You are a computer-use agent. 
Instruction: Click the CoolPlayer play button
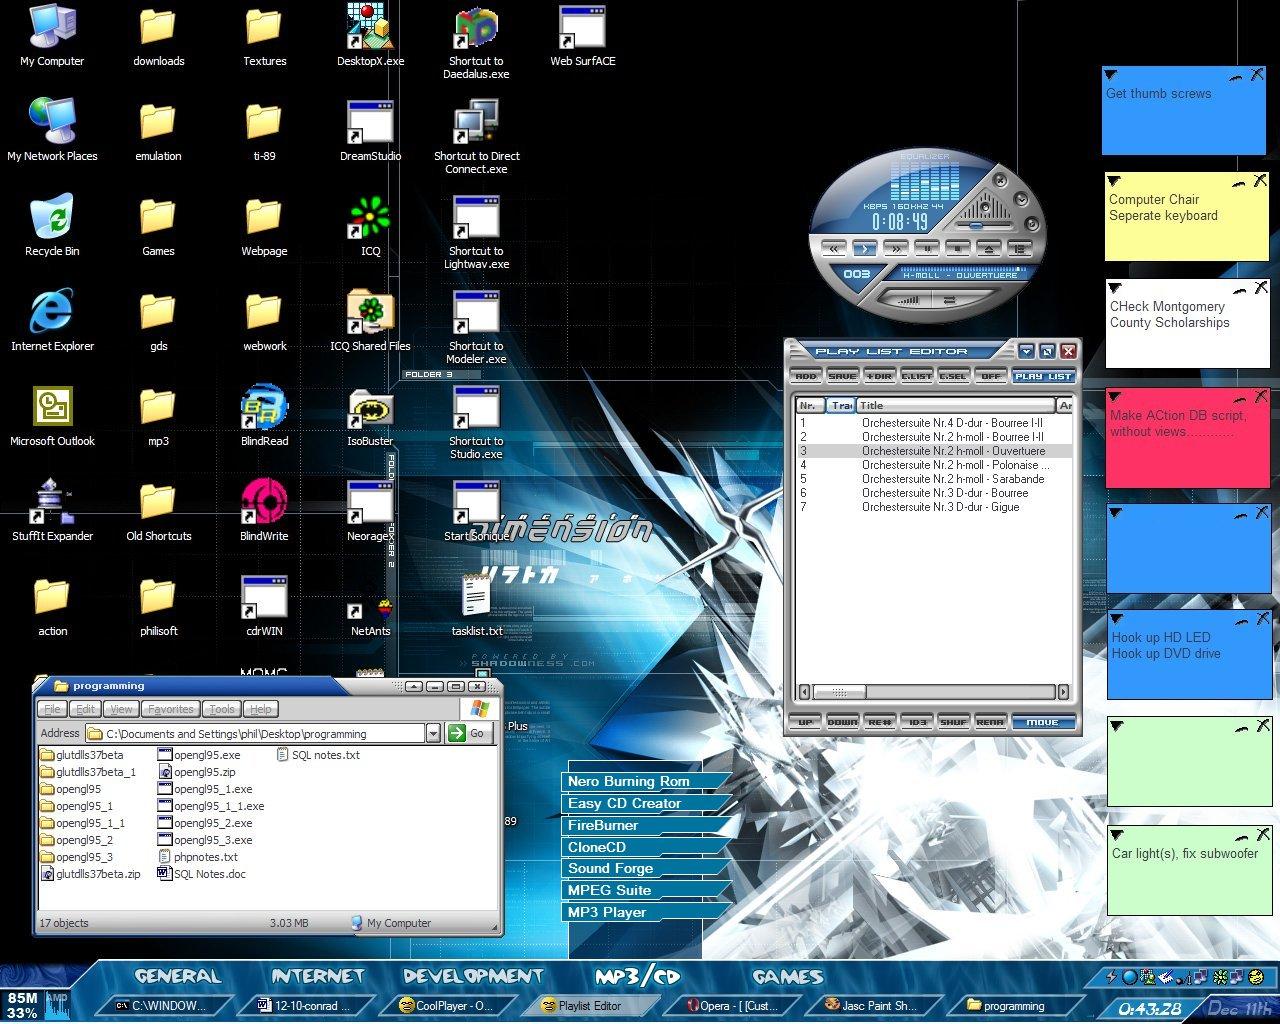(x=865, y=249)
